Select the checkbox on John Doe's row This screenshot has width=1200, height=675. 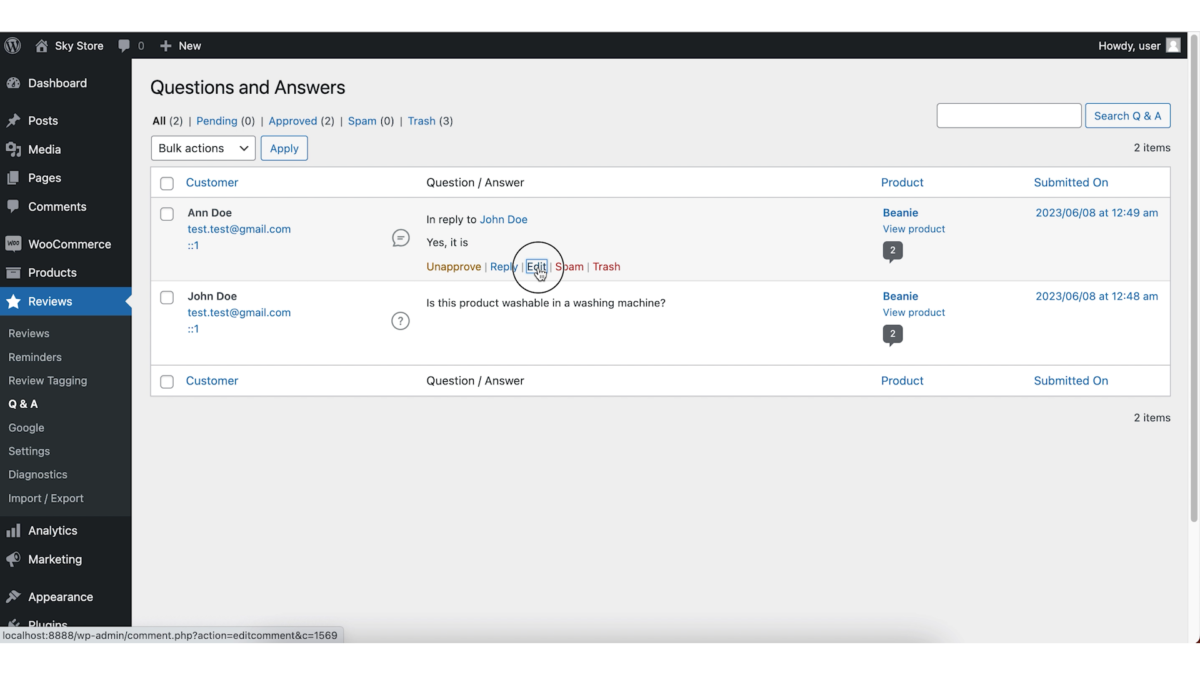pyautogui.click(x=167, y=296)
